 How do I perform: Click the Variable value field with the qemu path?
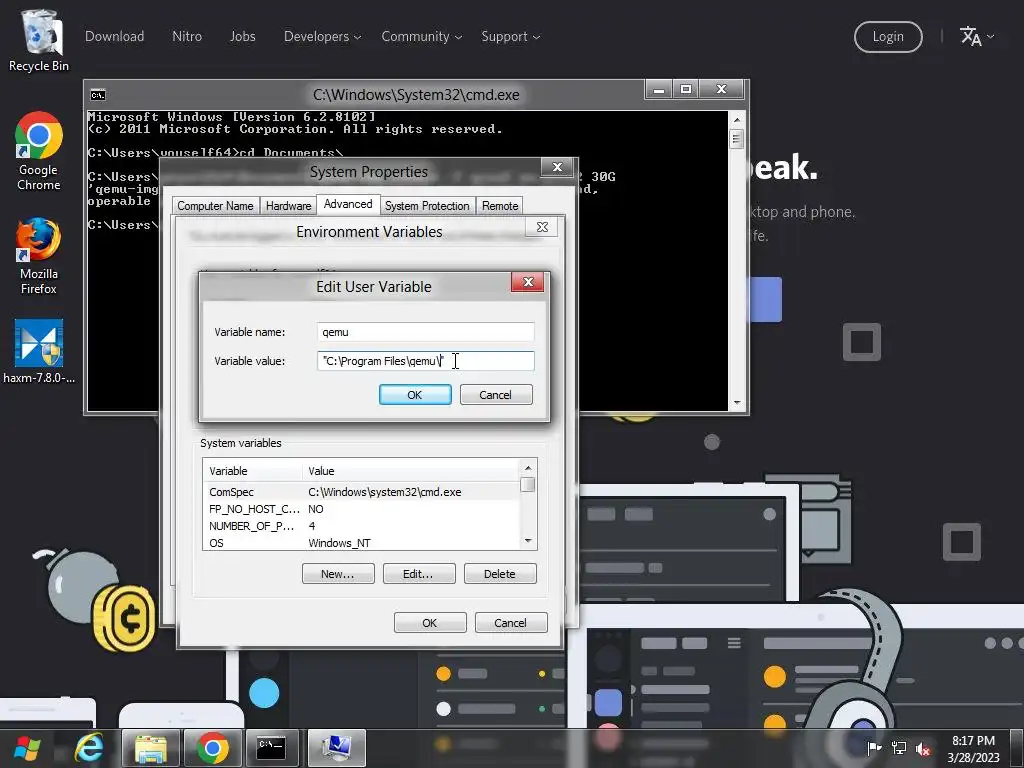pos(426,360)
